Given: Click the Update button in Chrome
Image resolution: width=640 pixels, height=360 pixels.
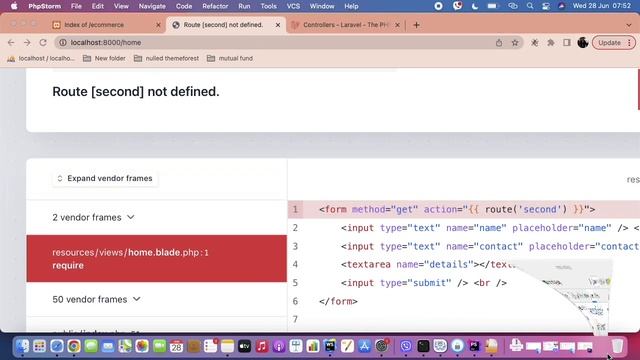Looking at the screenshot, I should (x=609, y=42).
